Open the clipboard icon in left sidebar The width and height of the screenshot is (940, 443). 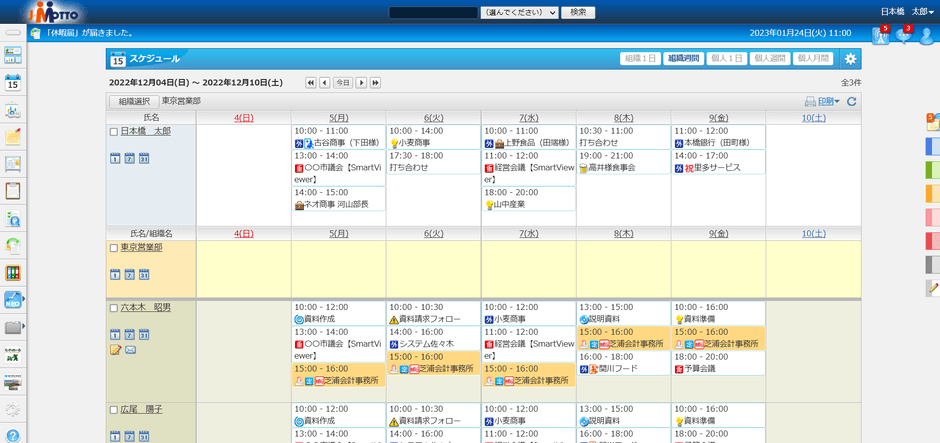click(13, 191)
